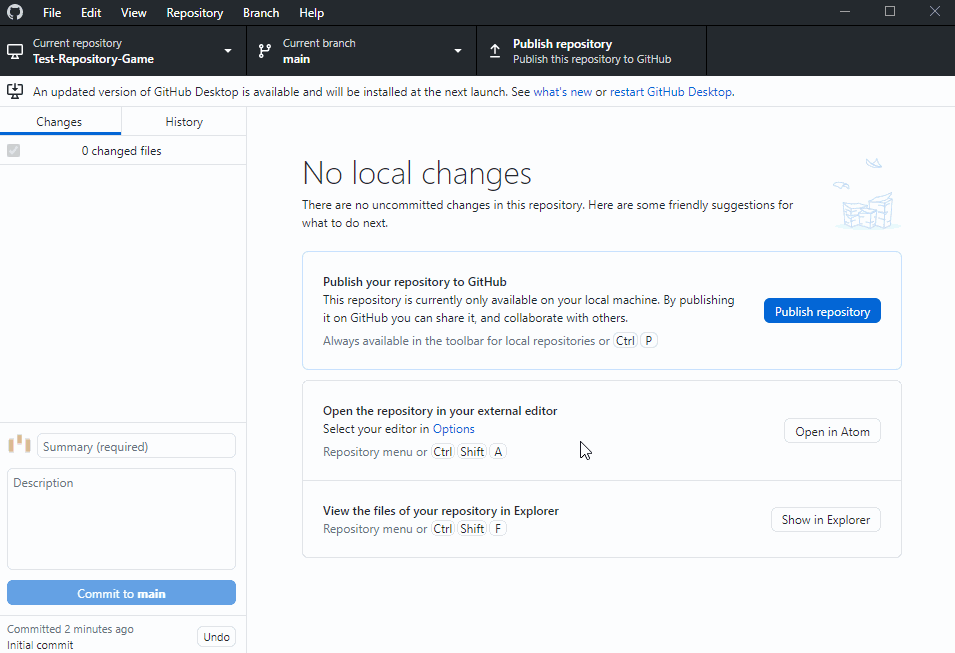Click the commit author avatar icon
Screen dimensions: 955x653
19,445
